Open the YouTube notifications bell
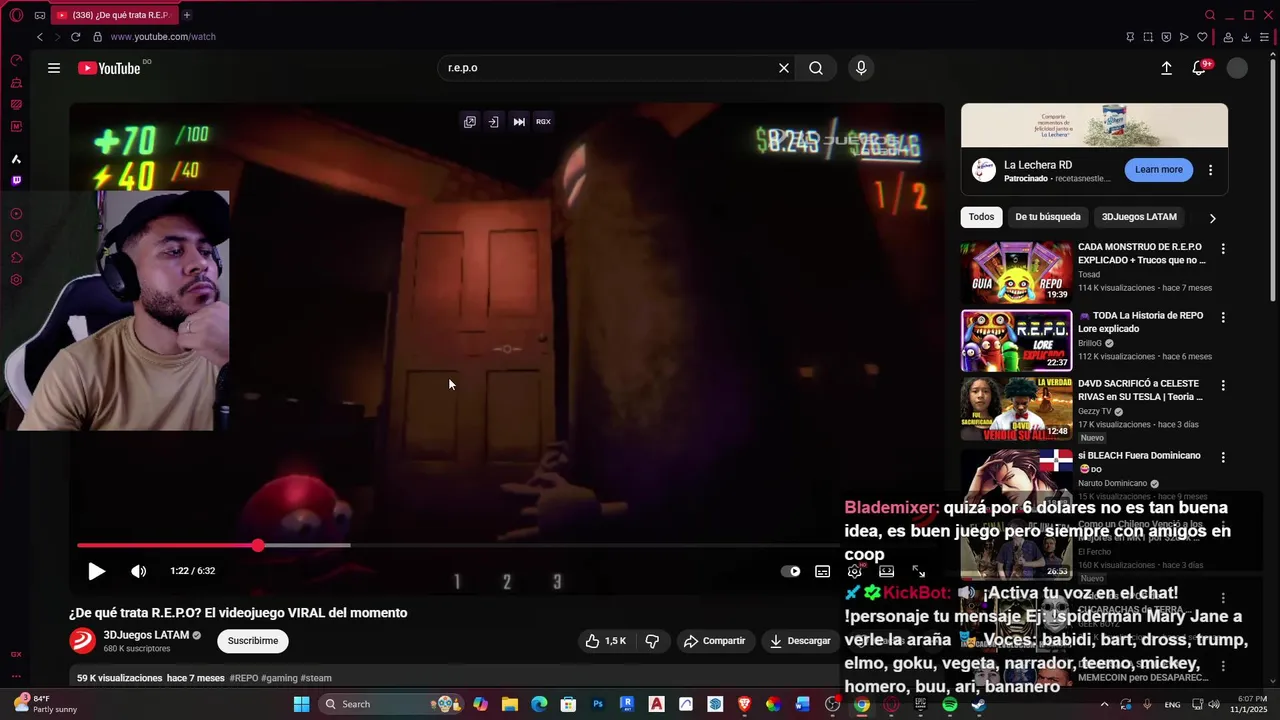Image resolution: width=1280 pixels, height=720 pixels. [x=1199, y=68]
